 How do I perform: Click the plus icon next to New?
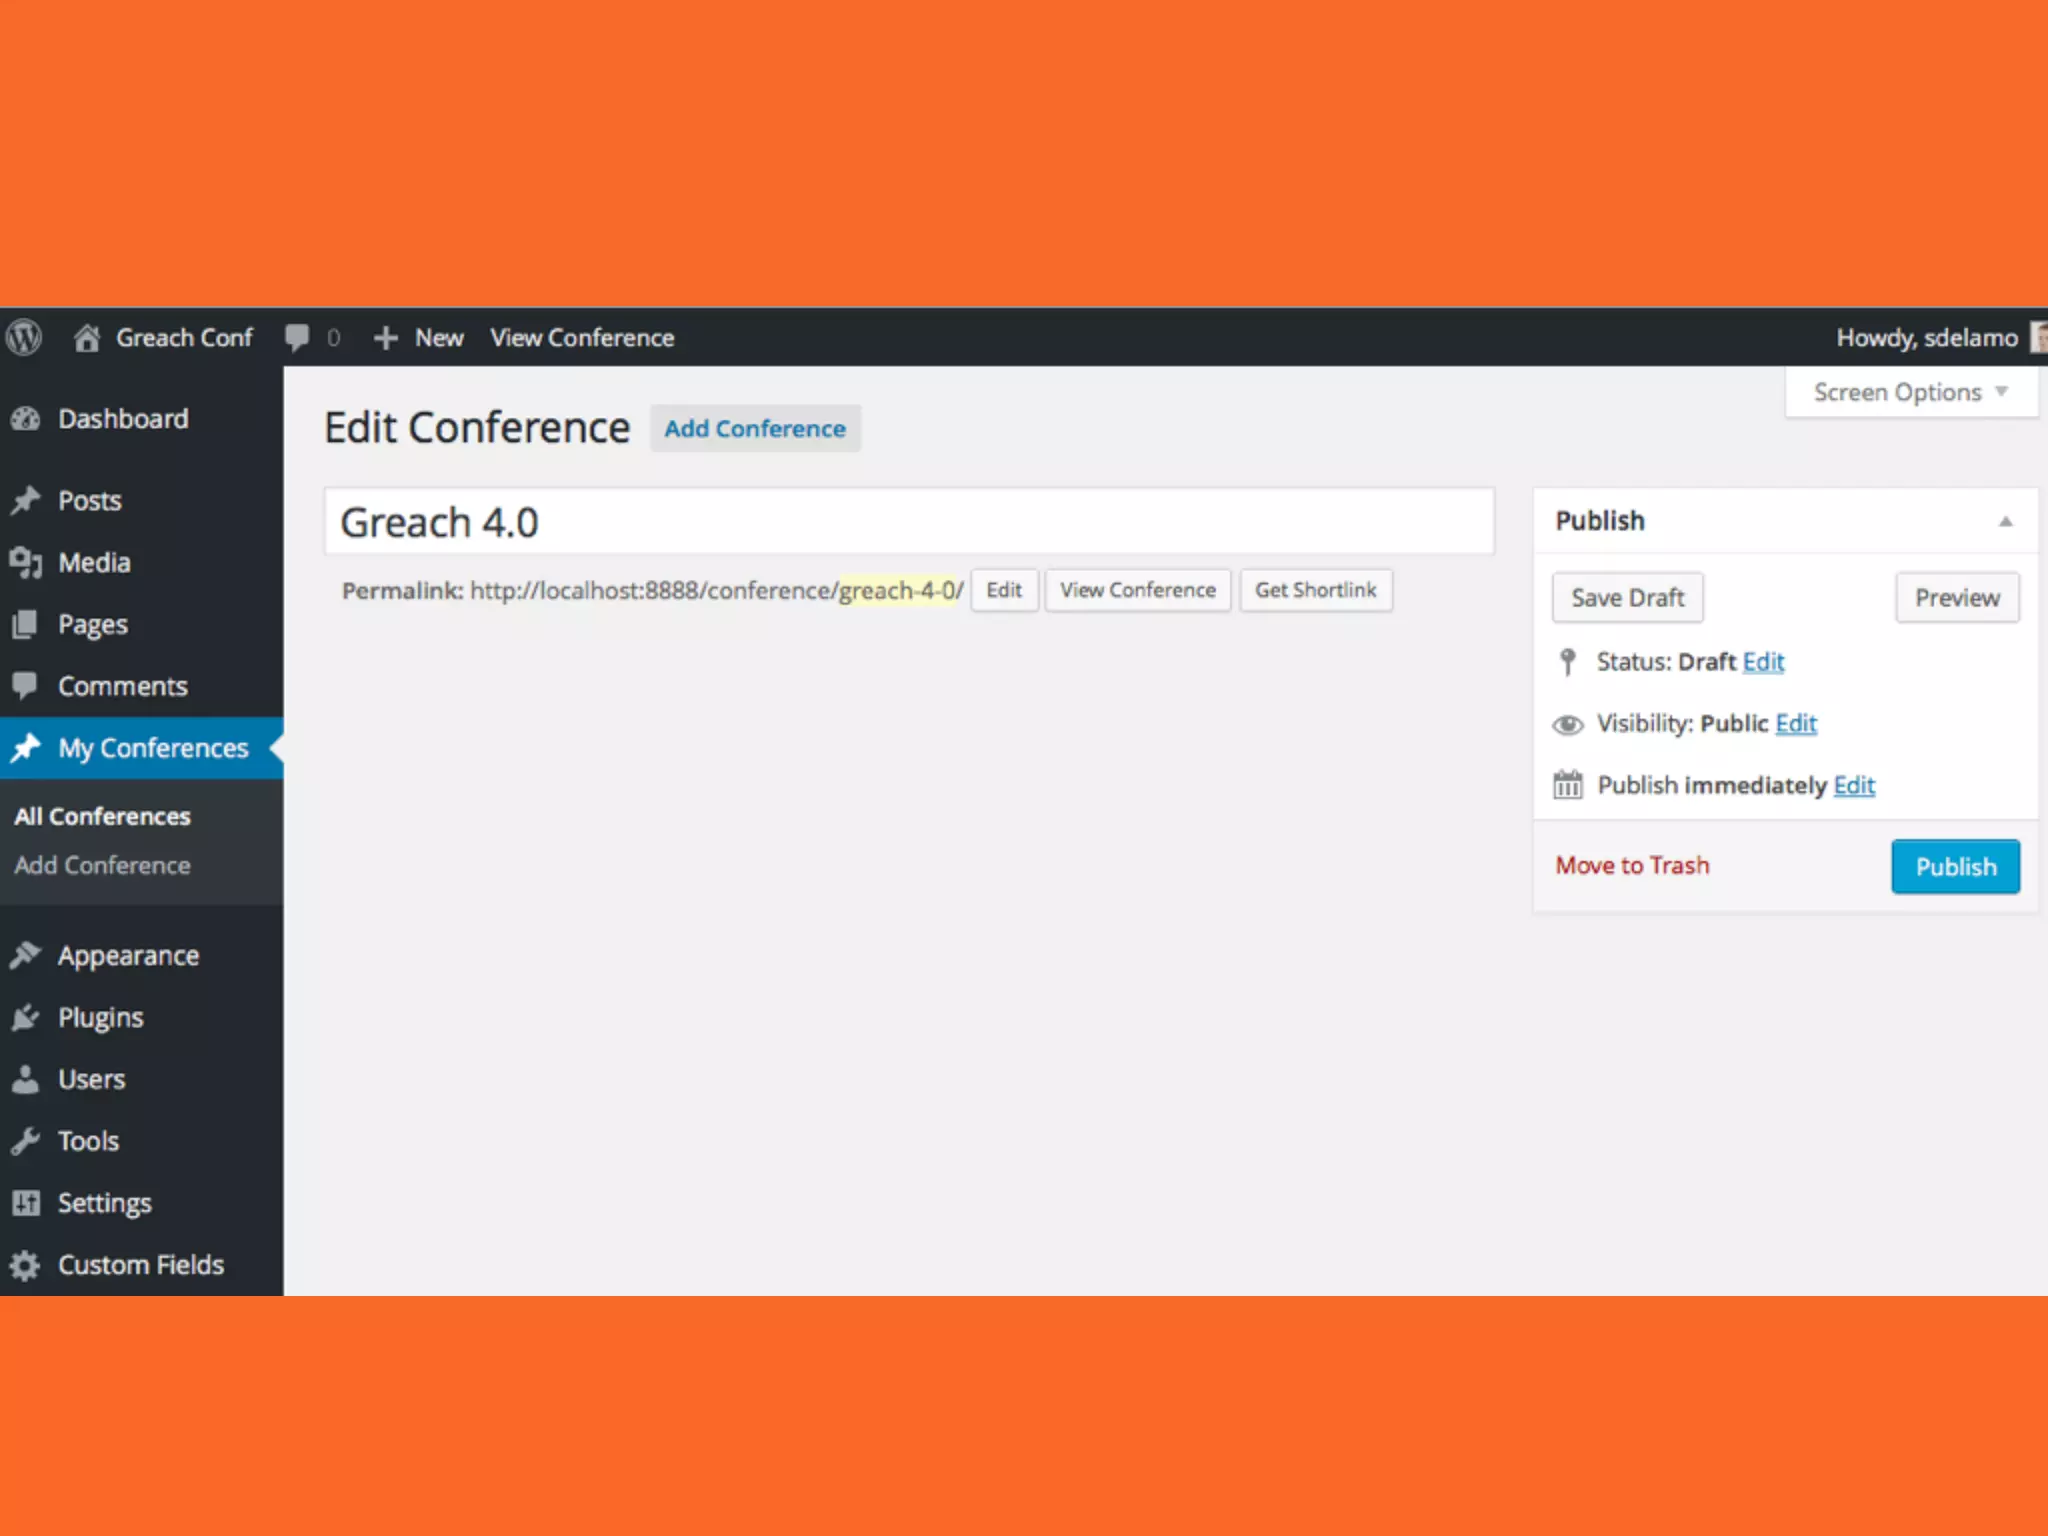(385, 338)
